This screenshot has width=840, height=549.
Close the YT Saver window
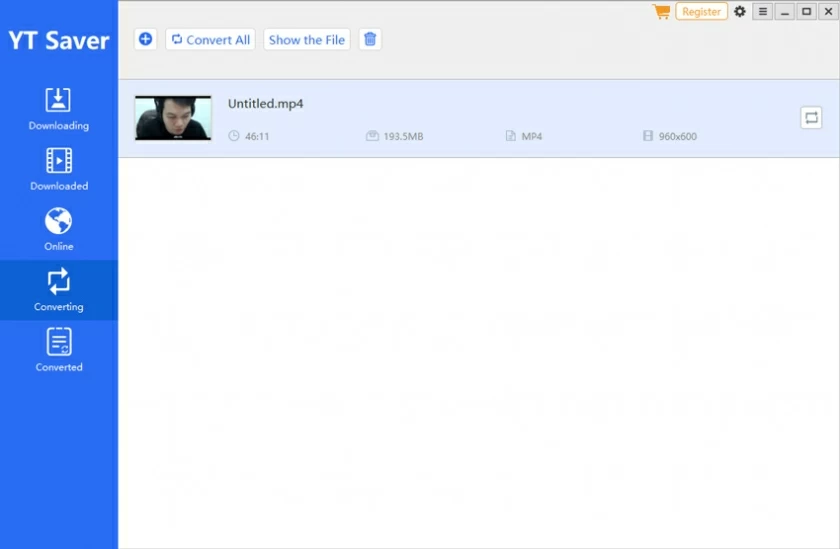coord(828,11)
